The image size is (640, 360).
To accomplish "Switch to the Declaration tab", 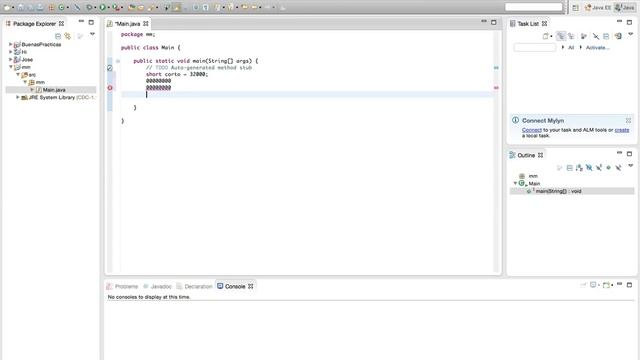I will click(x=195, y=287).
